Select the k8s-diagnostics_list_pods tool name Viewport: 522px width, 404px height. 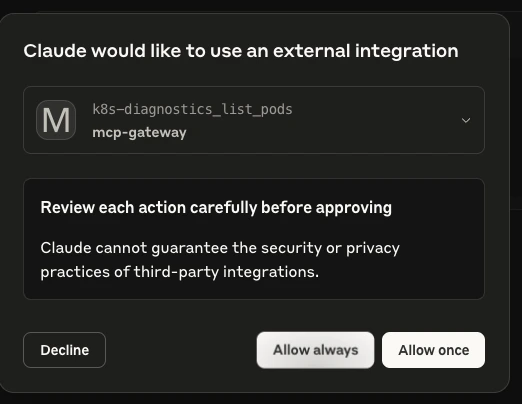192,109
